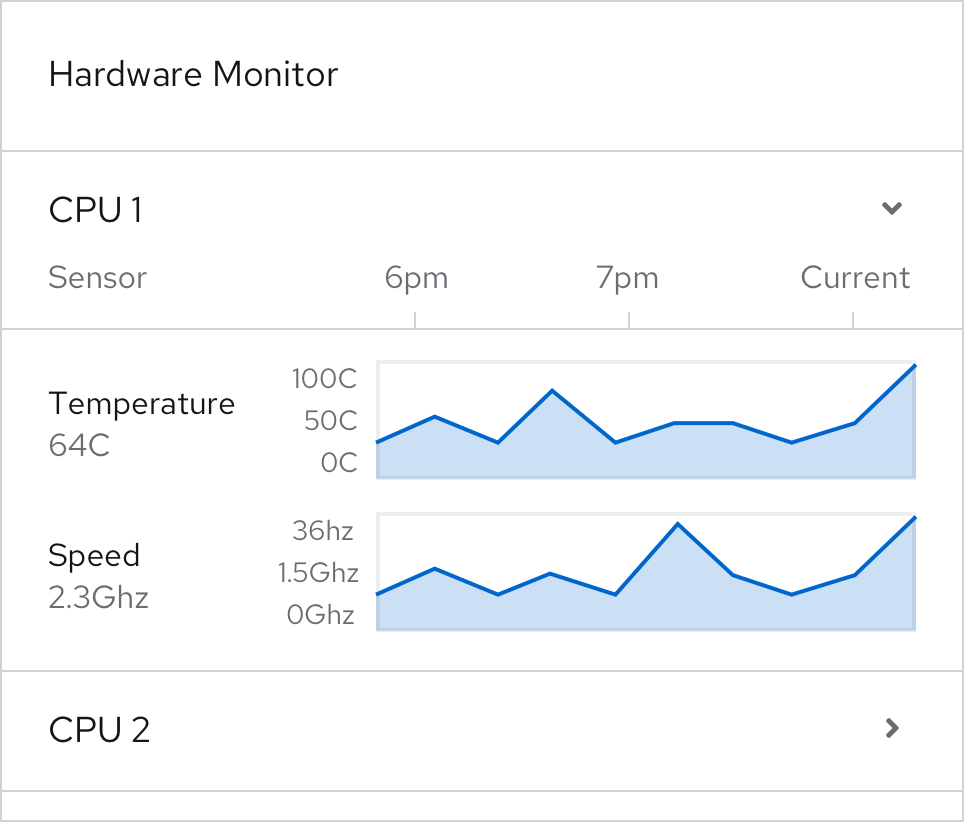
Task: Select the Temperature sensor row
Action: [142, 403]
